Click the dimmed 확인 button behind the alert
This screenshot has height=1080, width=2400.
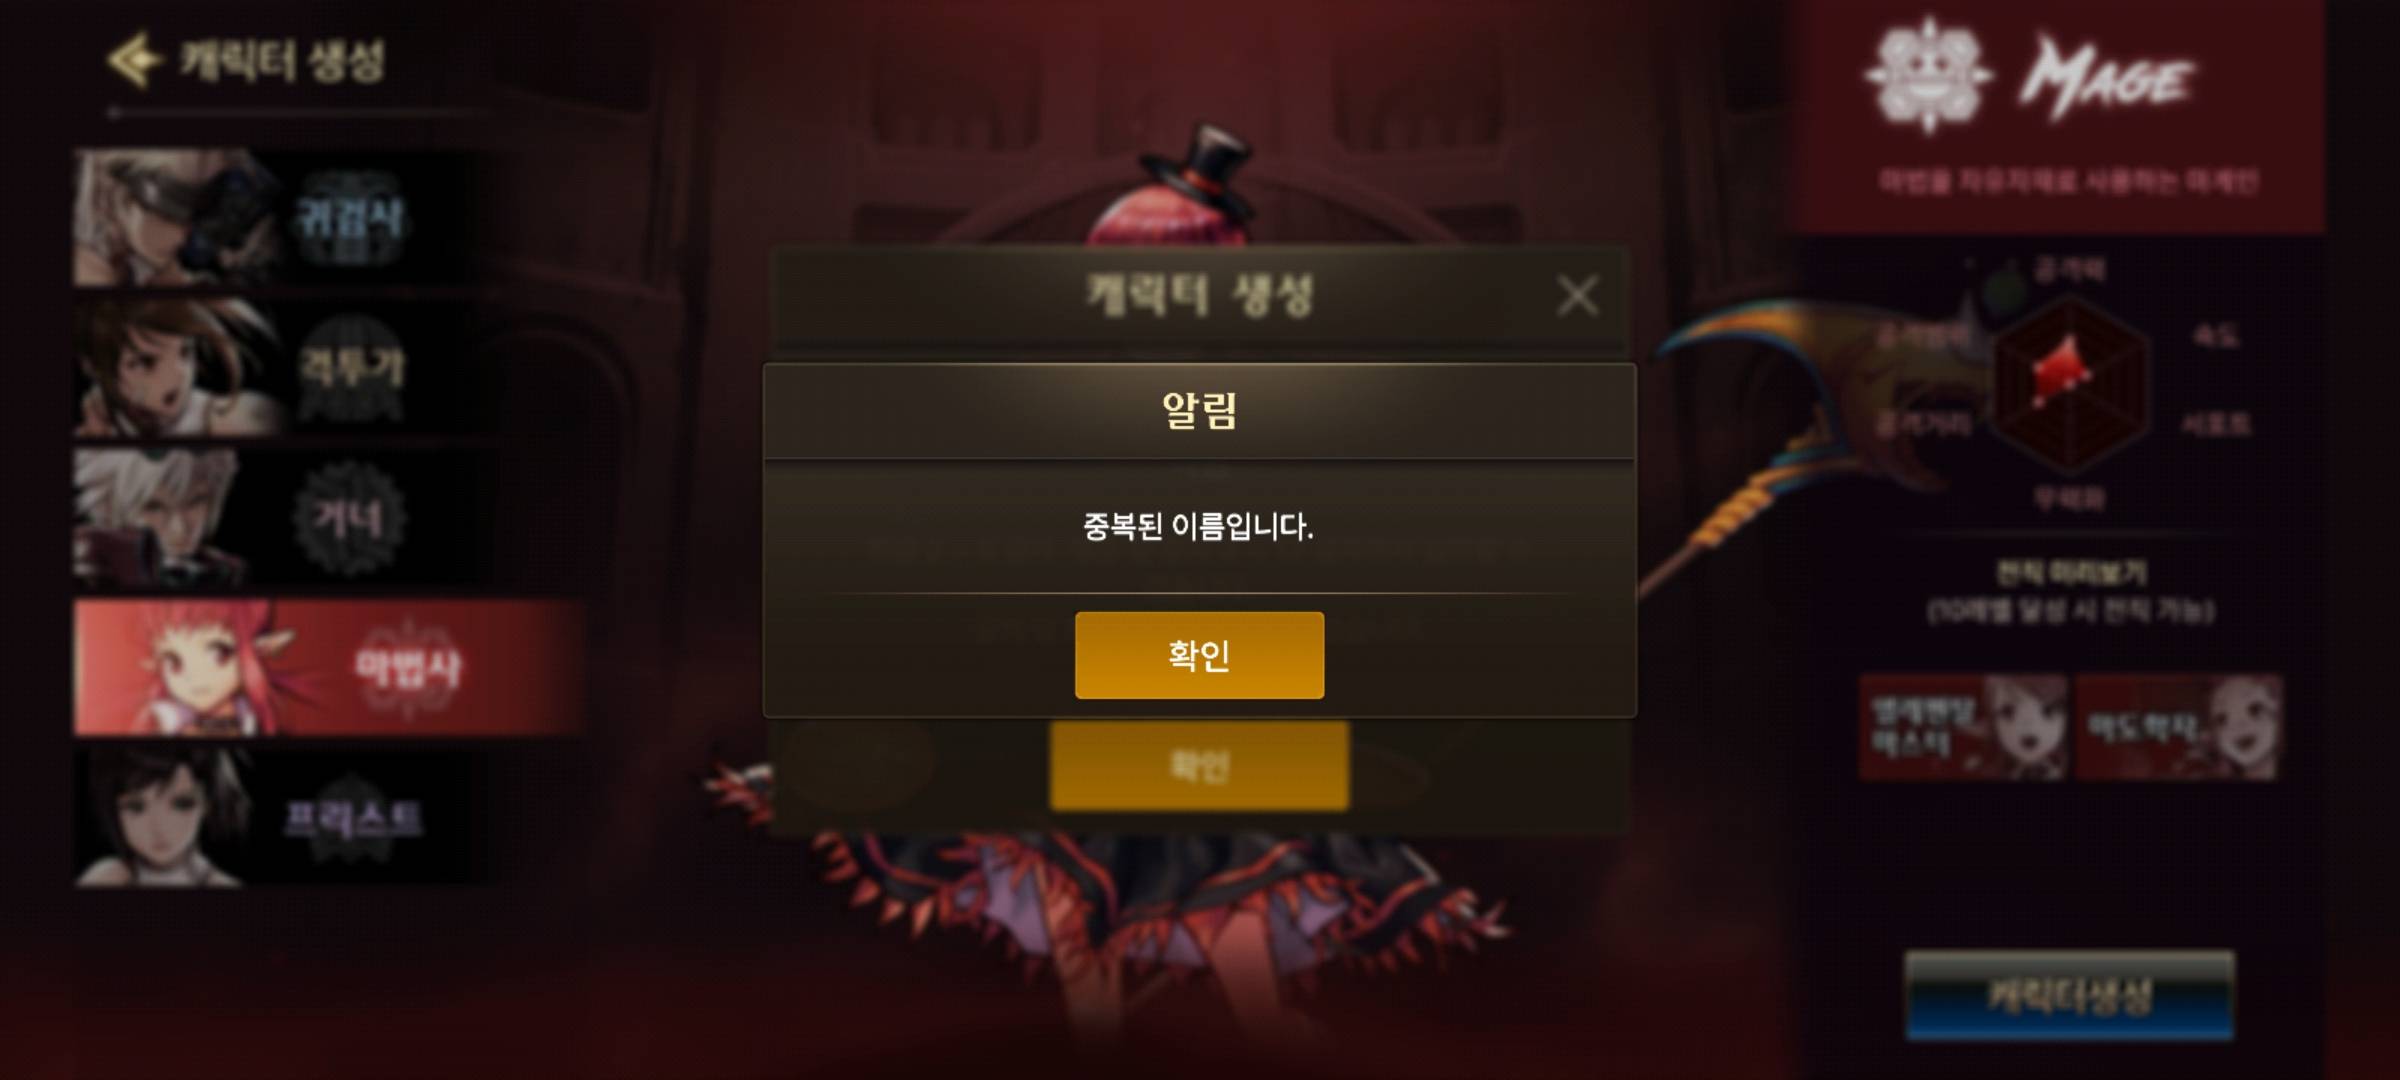point(1199,766)
